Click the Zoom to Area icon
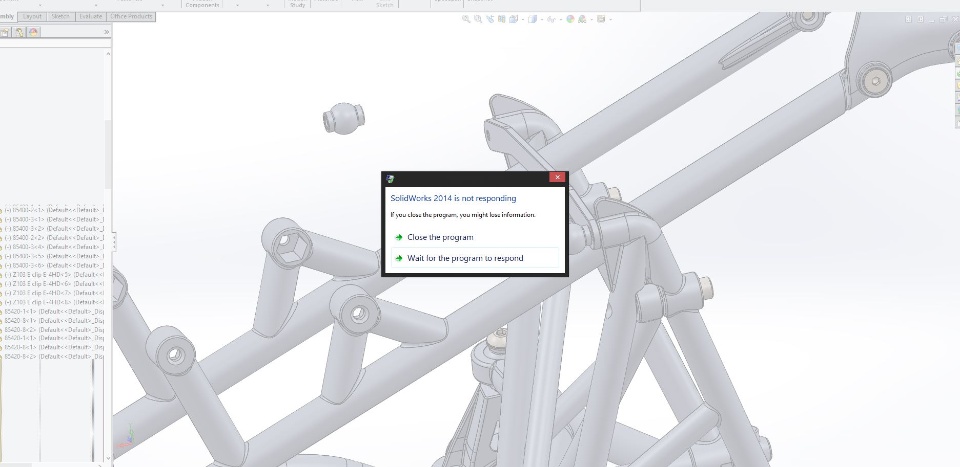 point(478,19)
